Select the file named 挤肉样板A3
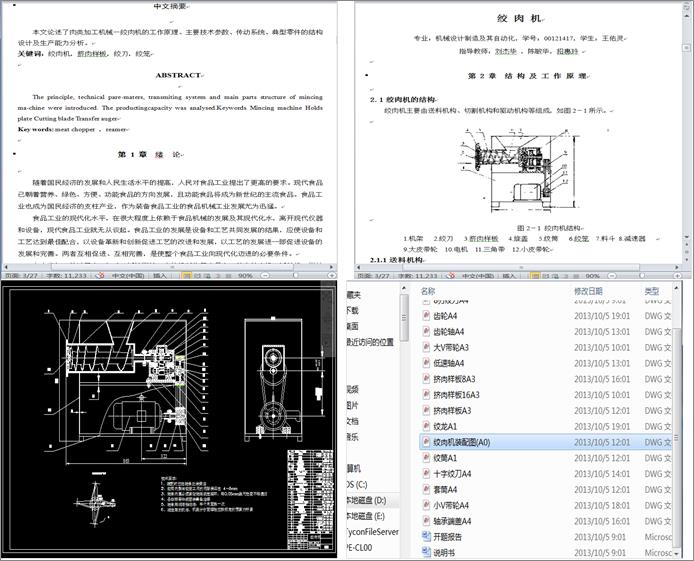 click(x=452, y=411)
